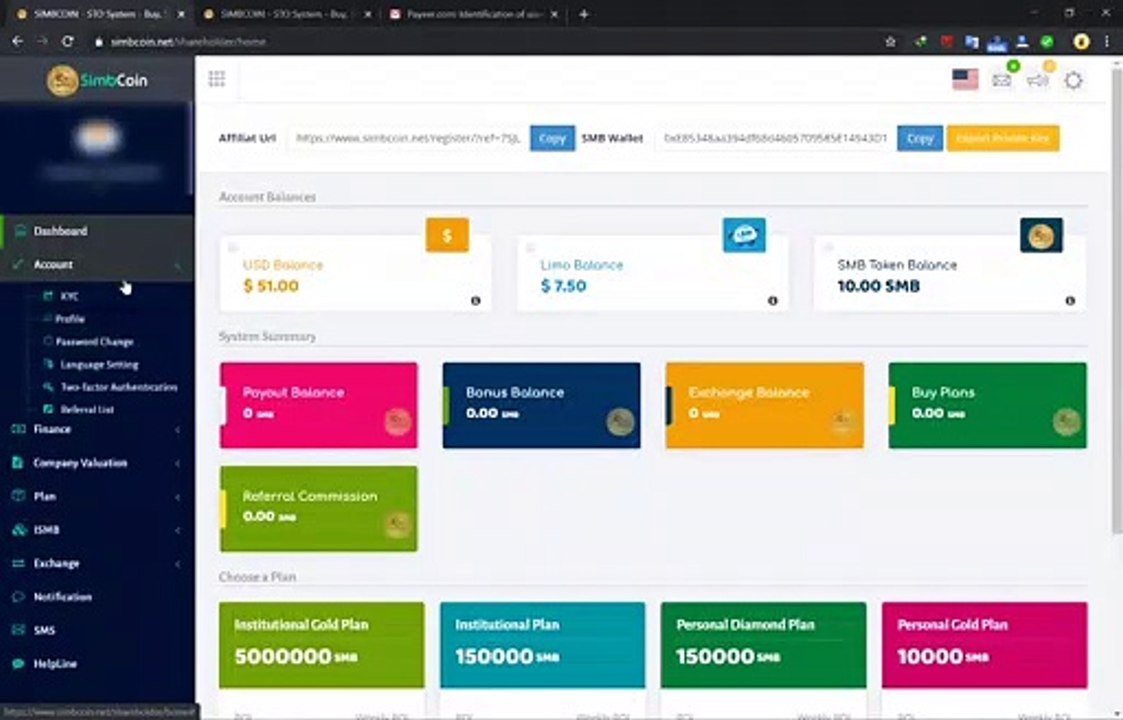This screenshot has height=720, width=1123.
Task: Go back in browser history
Action: pos(18,42)
